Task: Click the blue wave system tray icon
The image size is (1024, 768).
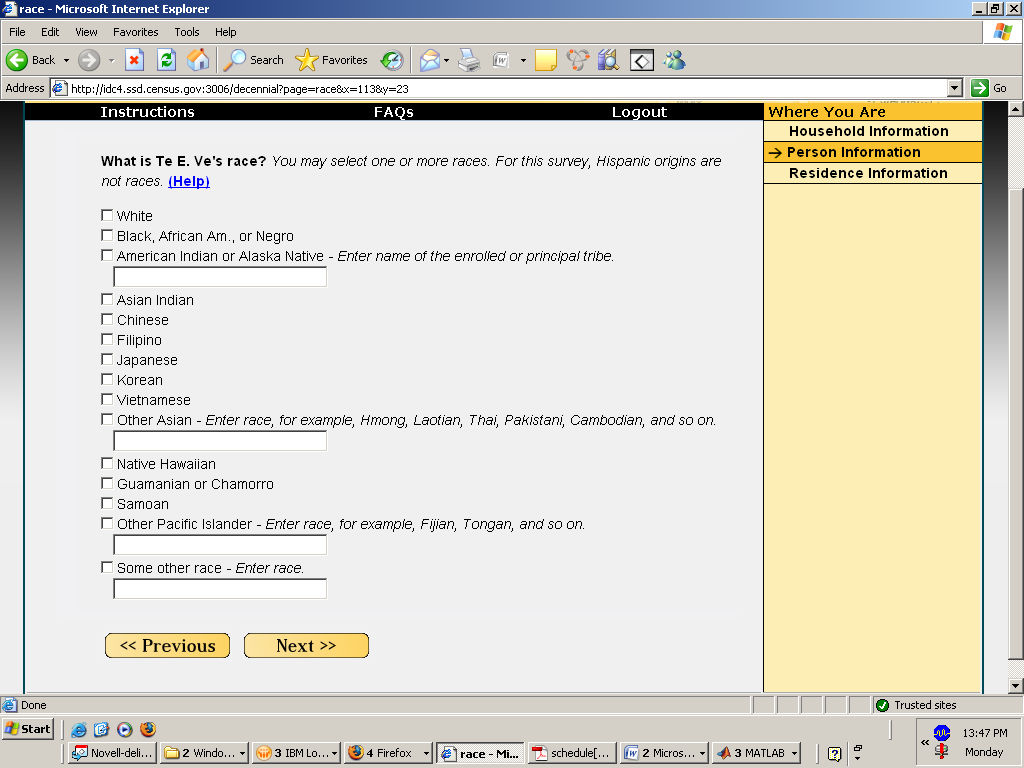Action: tap(941, 733)
